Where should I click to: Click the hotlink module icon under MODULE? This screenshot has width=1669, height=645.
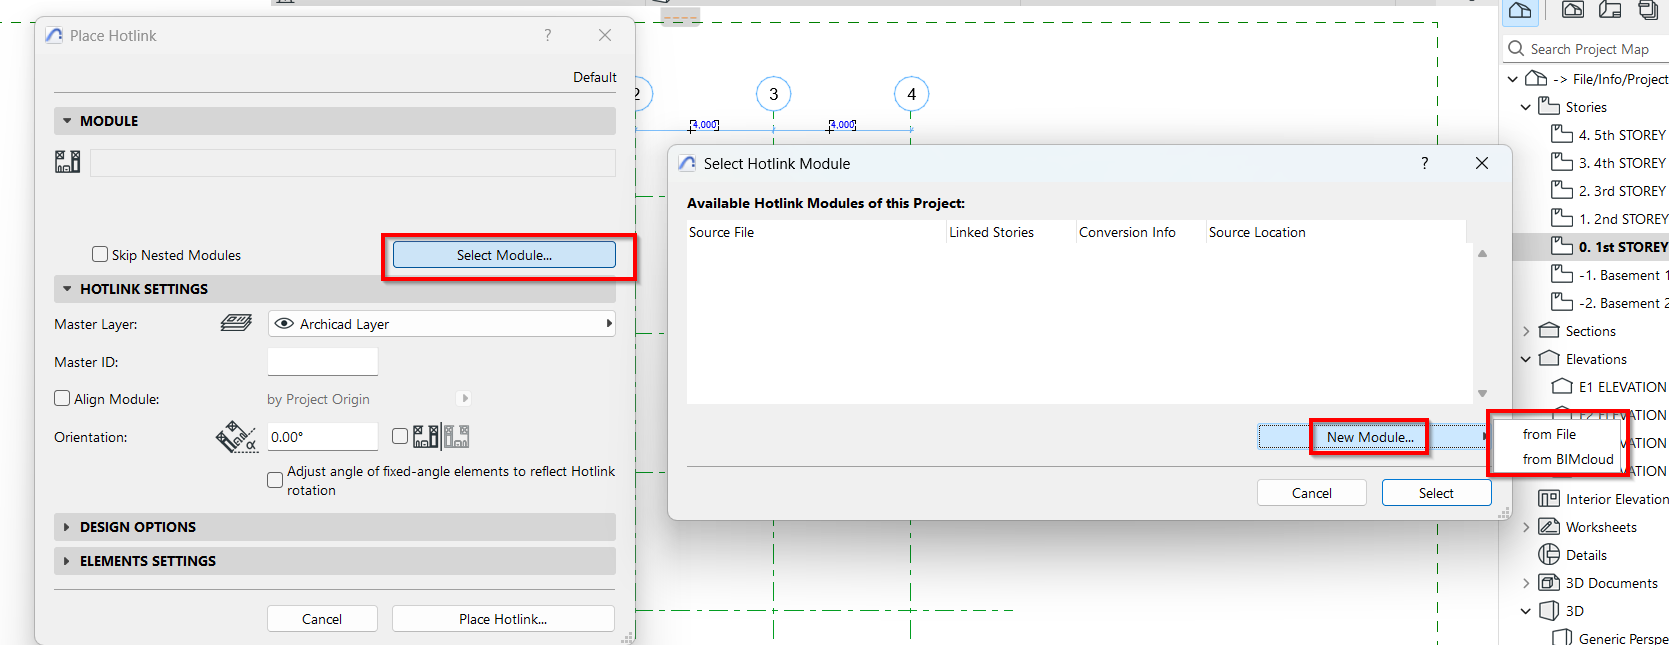click(x=68, y=162)
